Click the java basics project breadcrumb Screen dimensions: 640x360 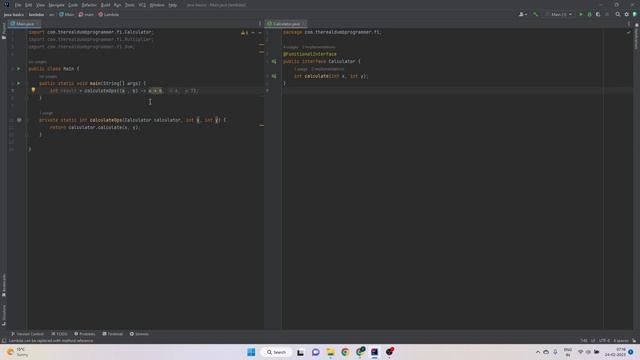pyautogui.click(x=14, y=14)
